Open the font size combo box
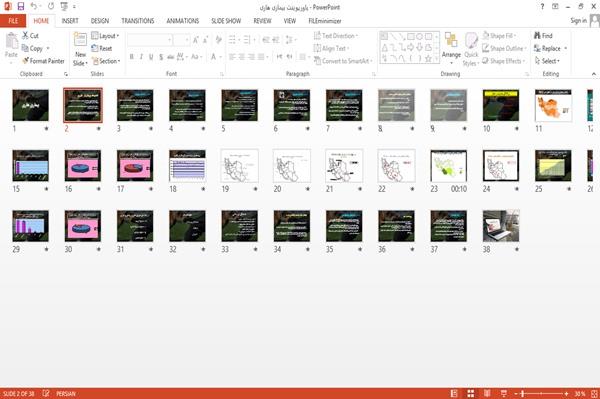 [x=182, y=39]
